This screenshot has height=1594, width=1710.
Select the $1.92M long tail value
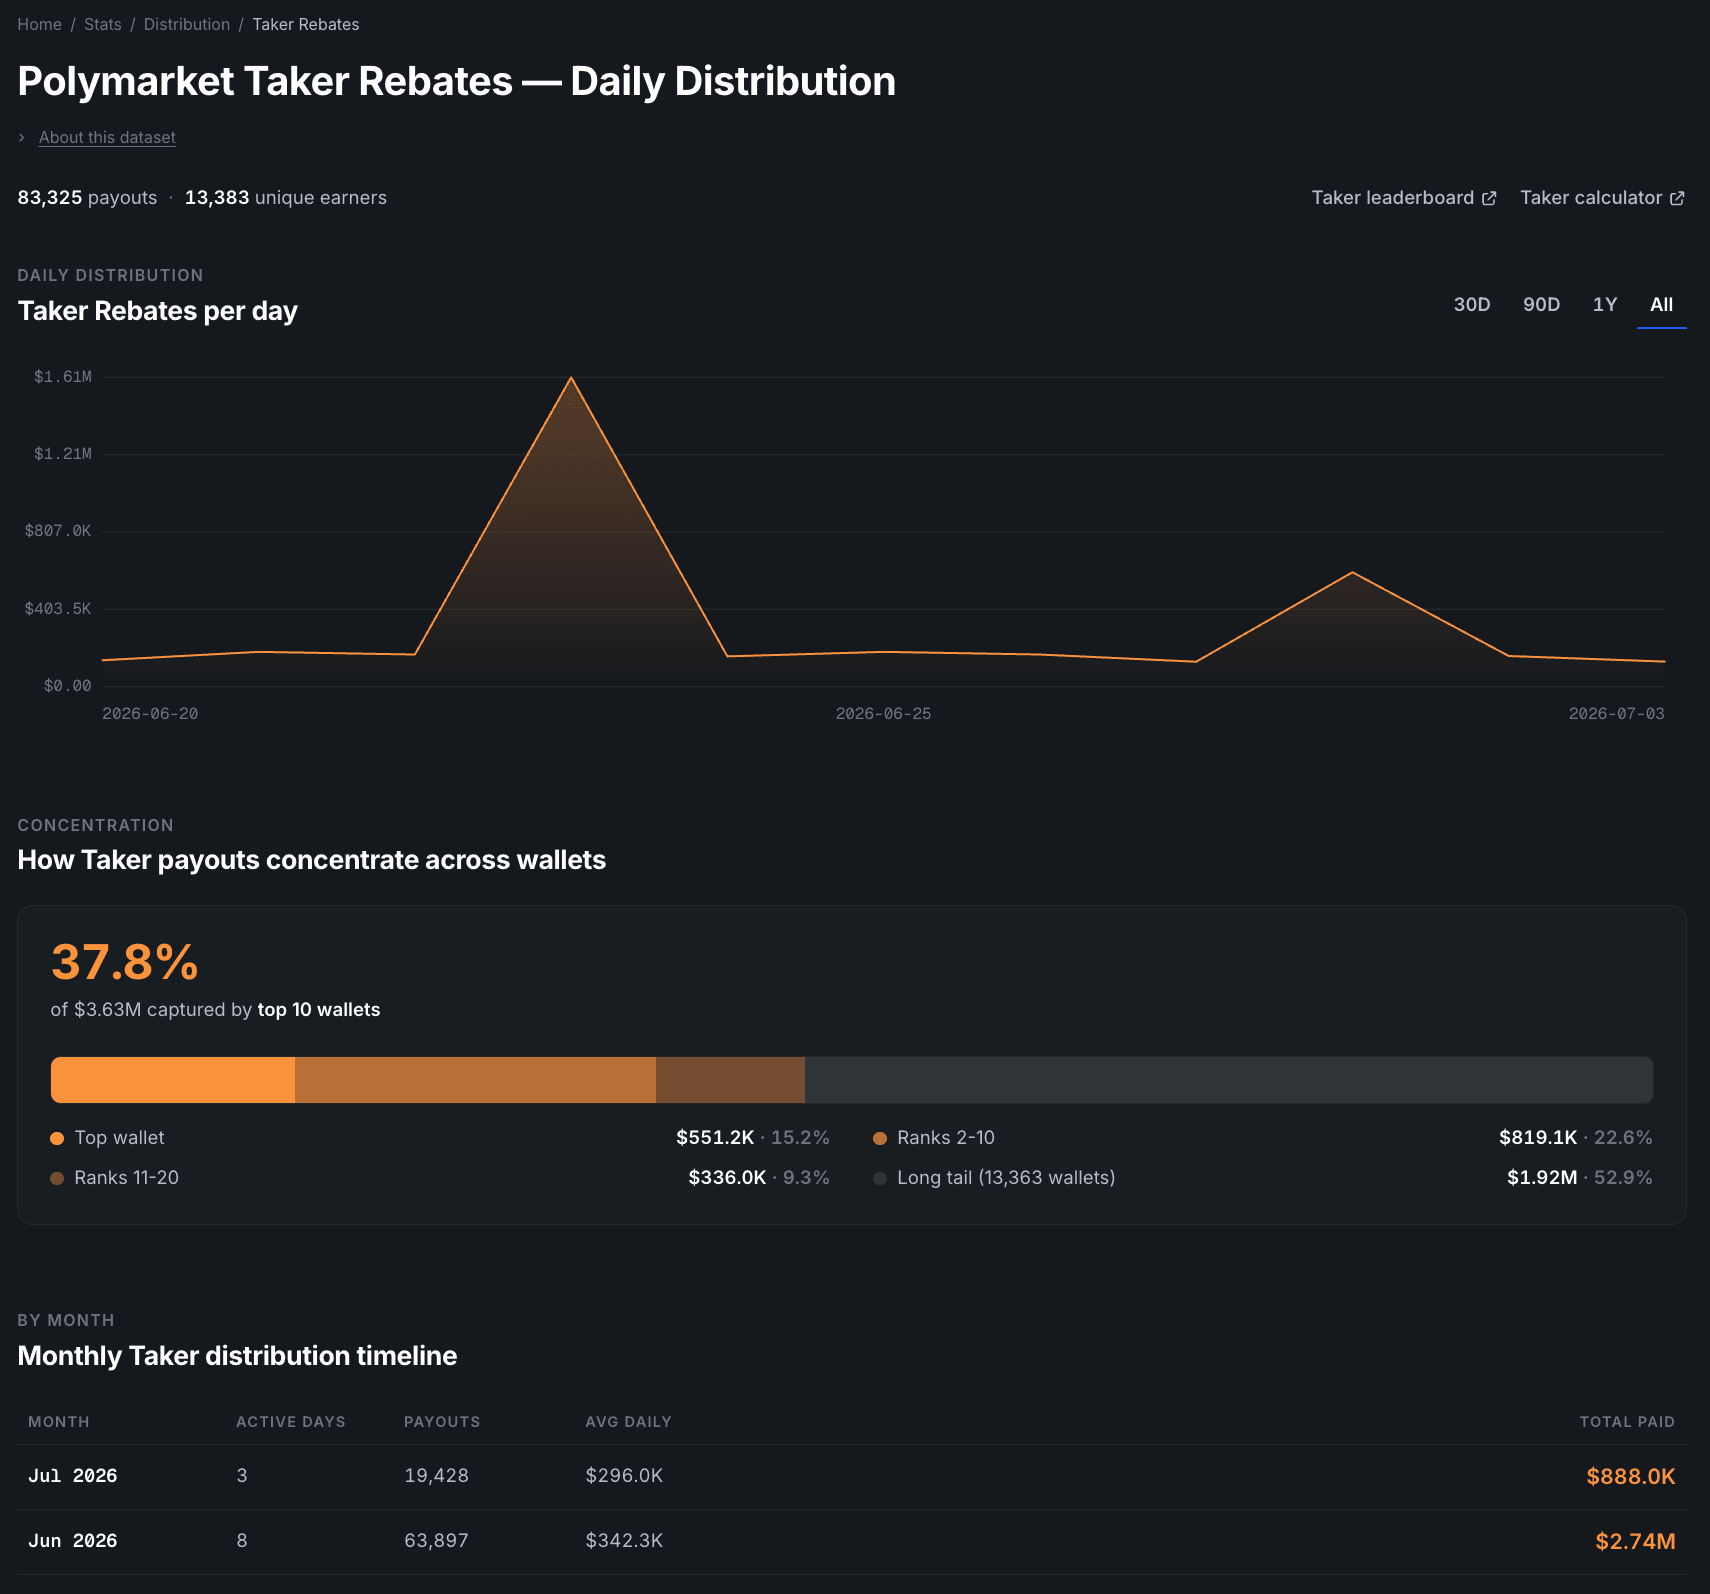click(x=1542, y=1177)
